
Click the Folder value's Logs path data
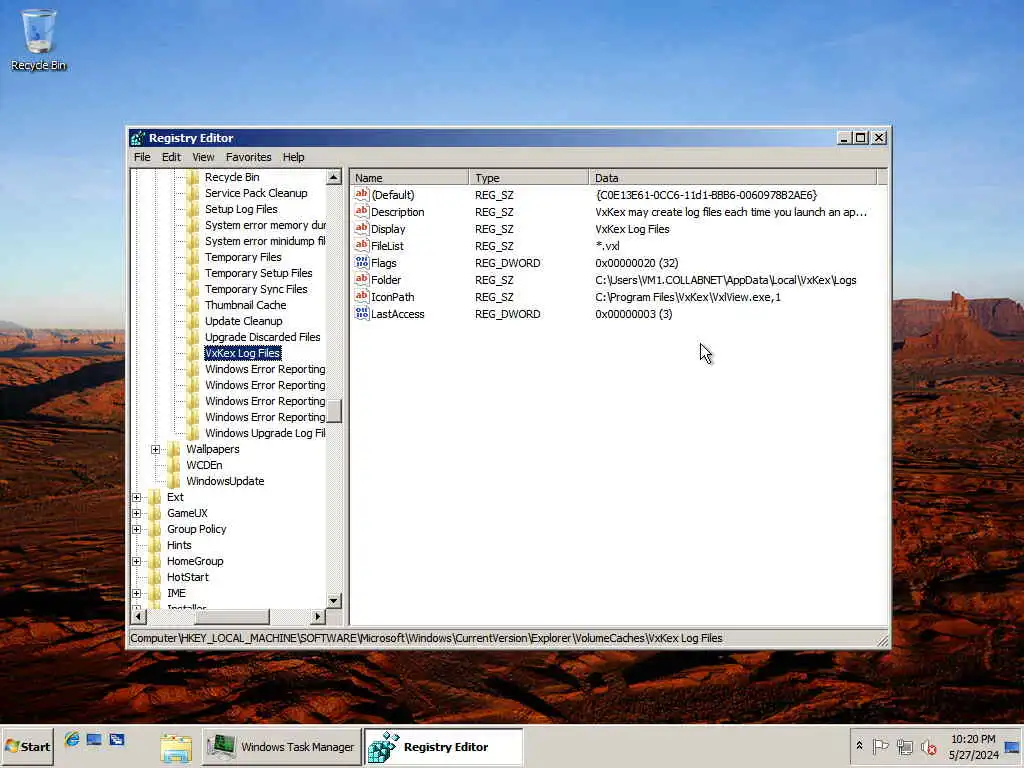point(725,280)
